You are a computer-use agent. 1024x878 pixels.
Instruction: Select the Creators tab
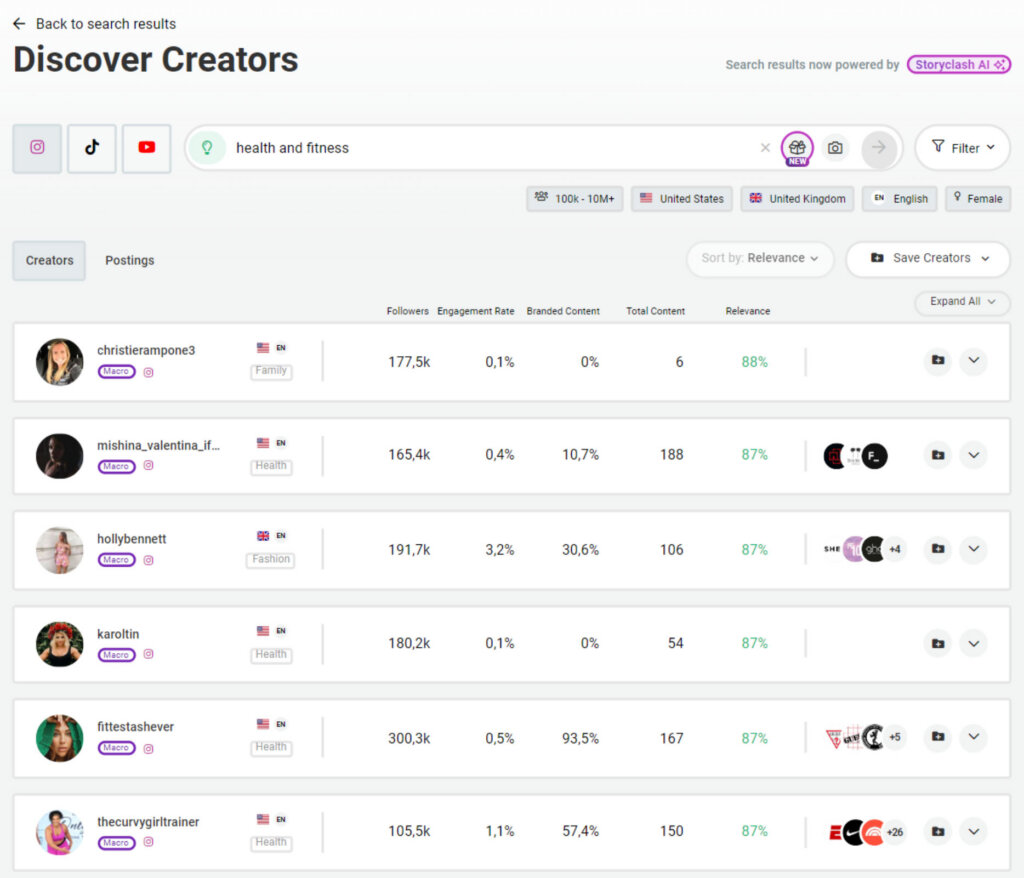coord(48,260)
